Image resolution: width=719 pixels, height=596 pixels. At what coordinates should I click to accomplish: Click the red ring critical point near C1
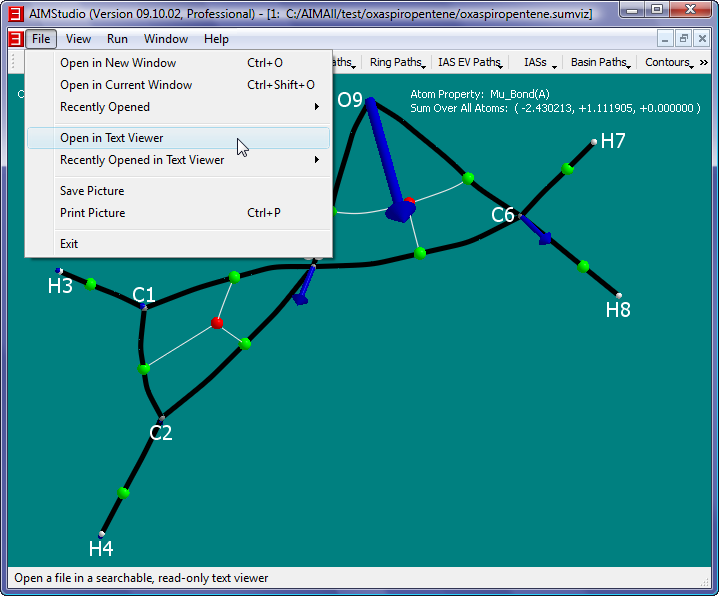click(x=217, y=323)
